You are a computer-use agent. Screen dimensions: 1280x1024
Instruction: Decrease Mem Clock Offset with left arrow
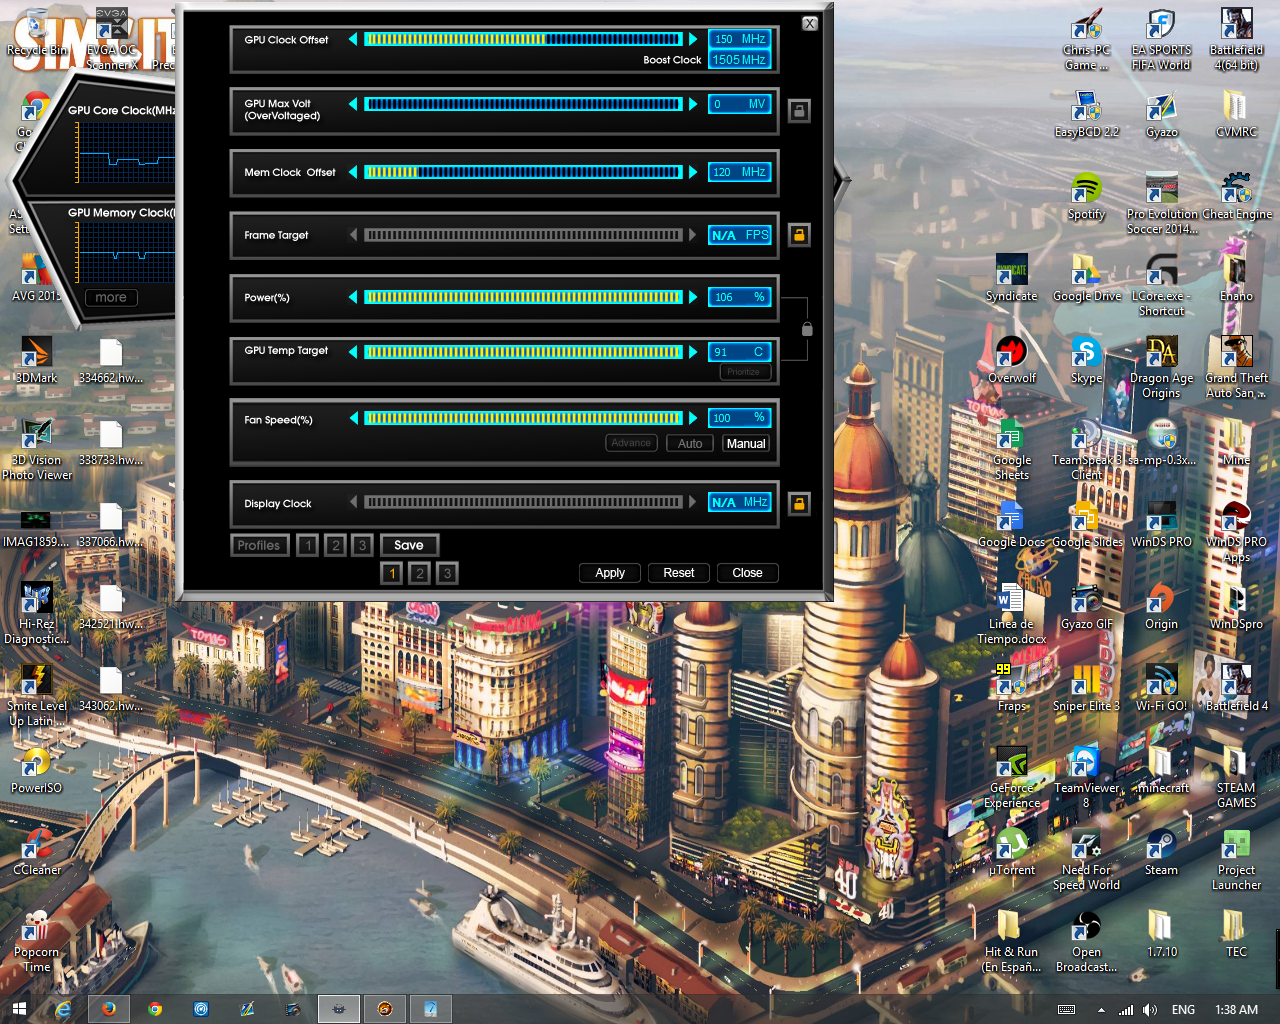353,172
